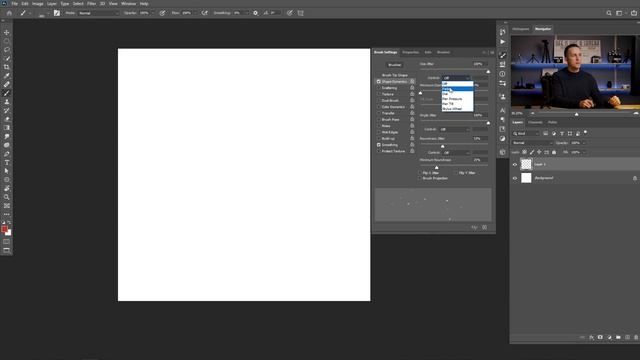Click the Brush Settings icon in the dock
Screen dimensions: 640x360
[502, 56]
